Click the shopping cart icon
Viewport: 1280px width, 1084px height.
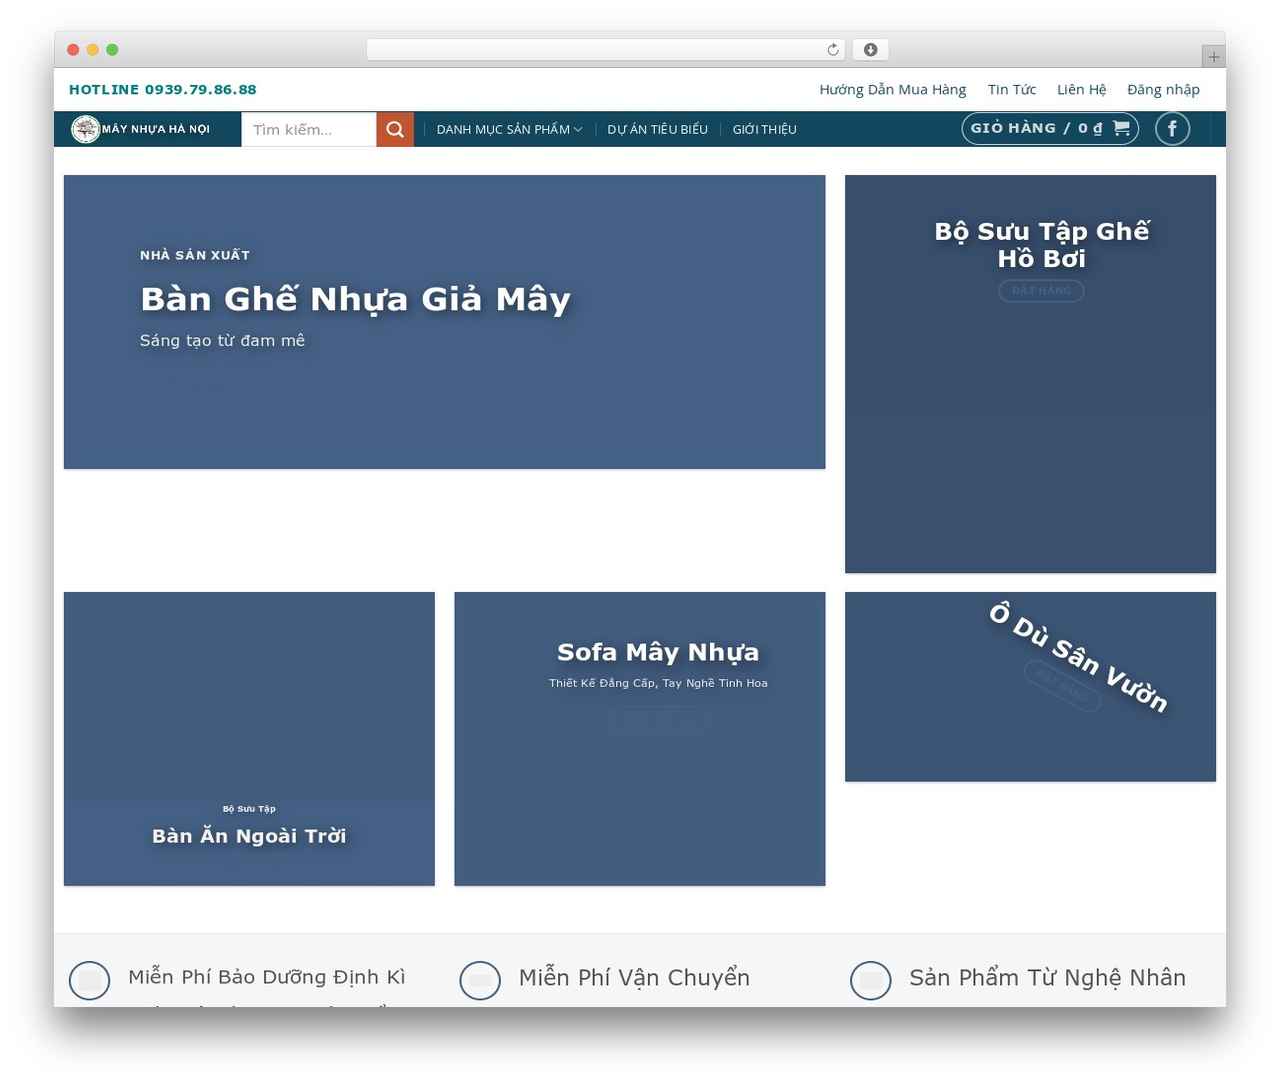[1121, 128]
